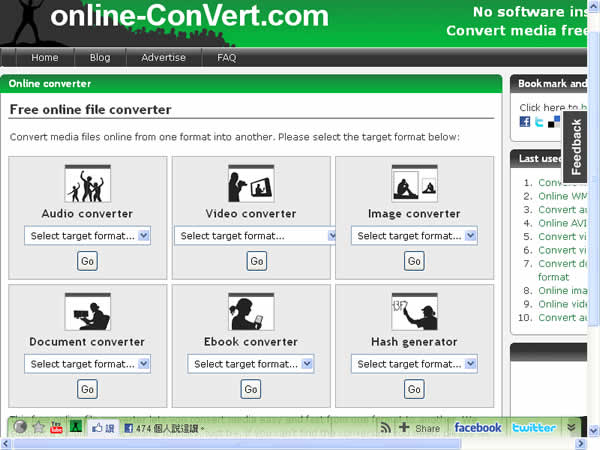Click the horizontal scrollbar thumb
The width and height of the screenshot is (600, 450).
pos(237,444)
